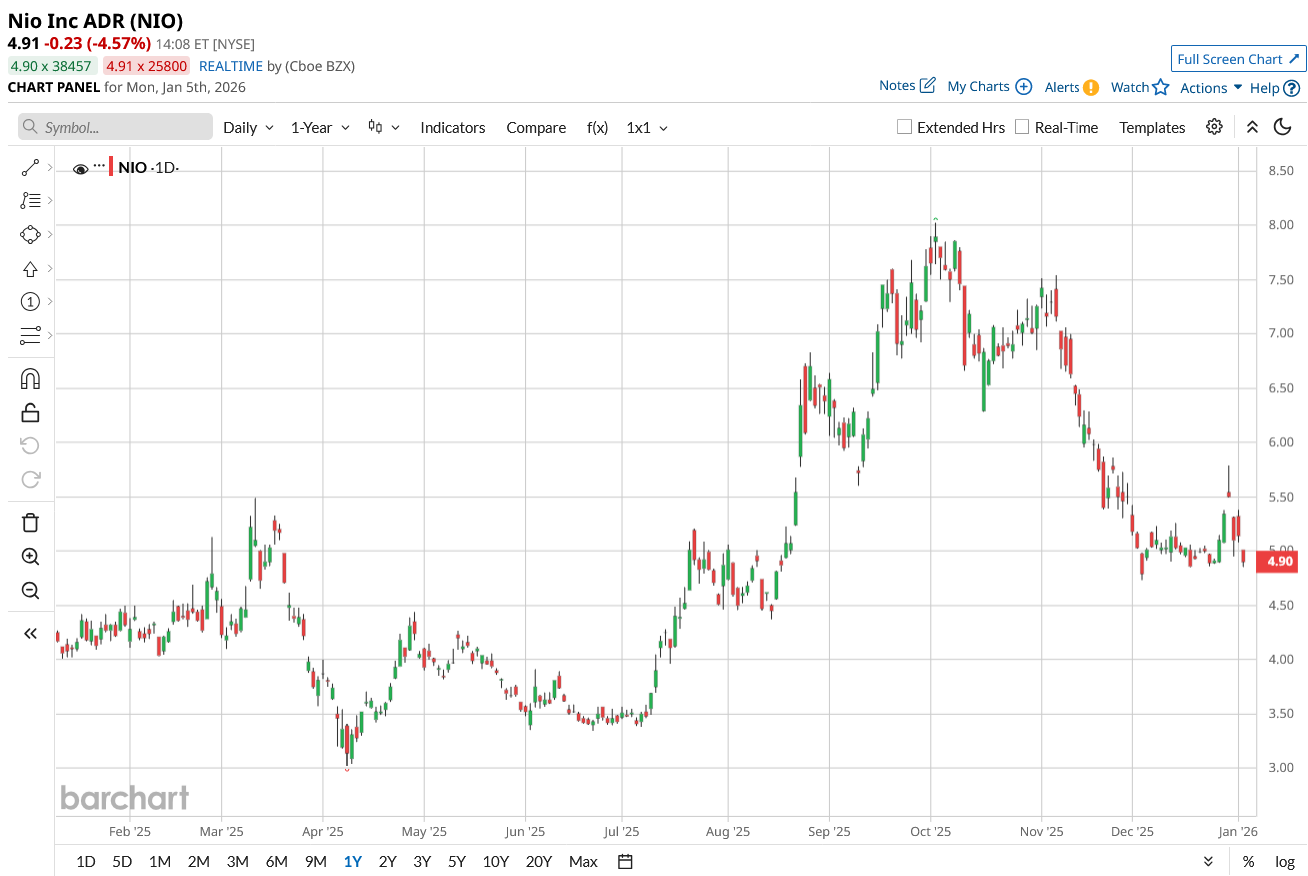Image resolution: width=1308 pixels, height=876 pixels.
Task: Select the Fibonacci levels list tool
Action: pyautogui.click(x=30, y=201)
